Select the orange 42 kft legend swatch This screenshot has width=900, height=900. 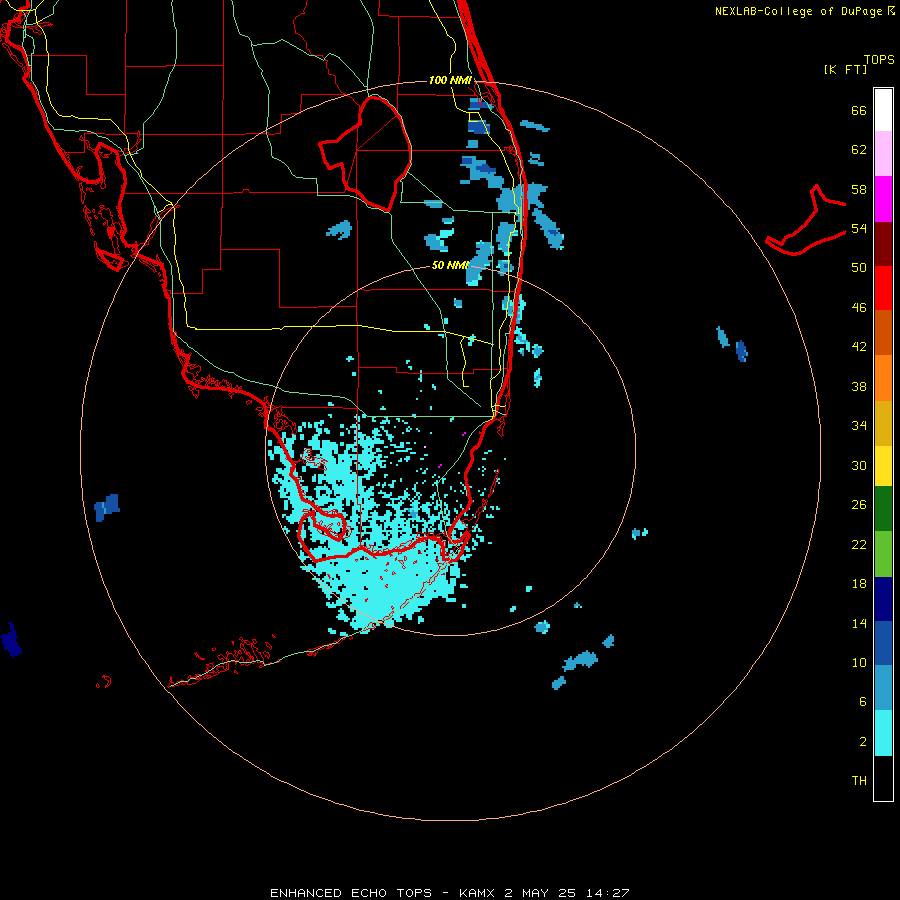coord(883,378)
